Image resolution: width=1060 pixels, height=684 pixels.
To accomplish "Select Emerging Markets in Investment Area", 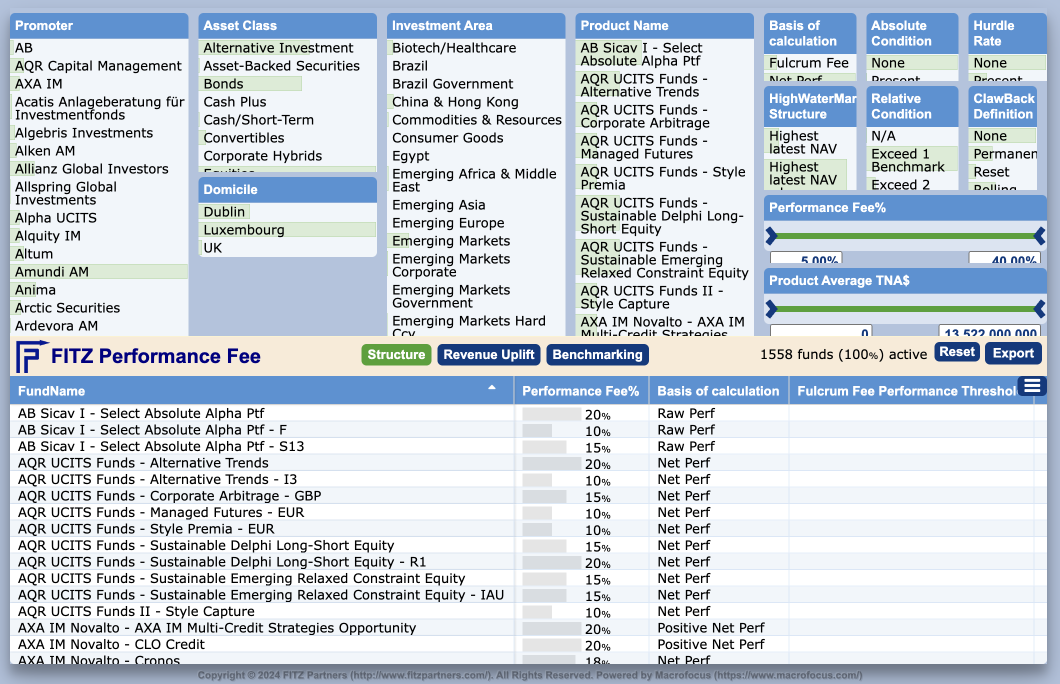I will (x=451, y=241).
